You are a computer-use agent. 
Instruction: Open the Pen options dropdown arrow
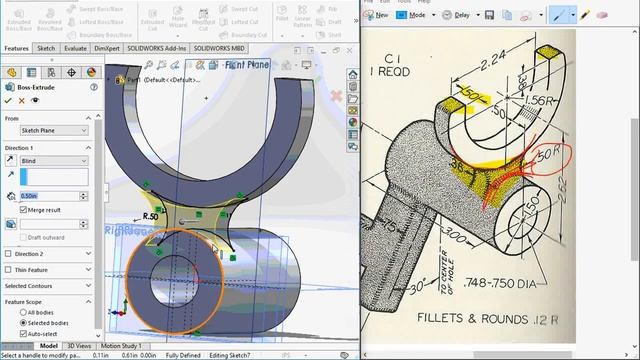[x=573, y=15]
